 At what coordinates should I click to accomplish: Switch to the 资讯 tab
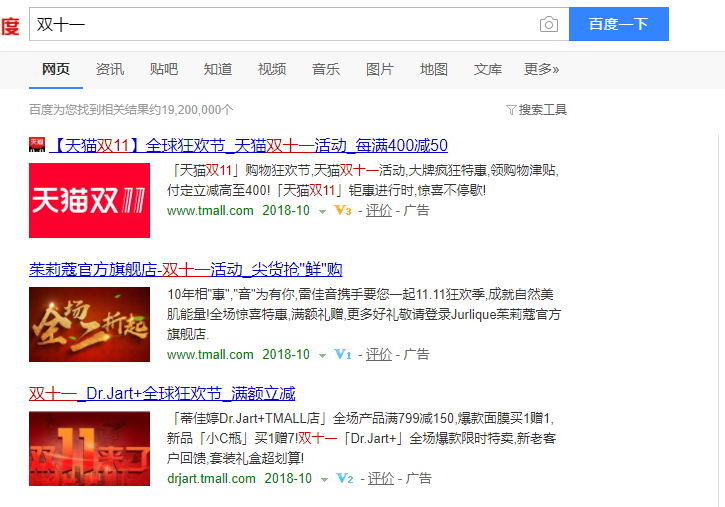point(110,69)
